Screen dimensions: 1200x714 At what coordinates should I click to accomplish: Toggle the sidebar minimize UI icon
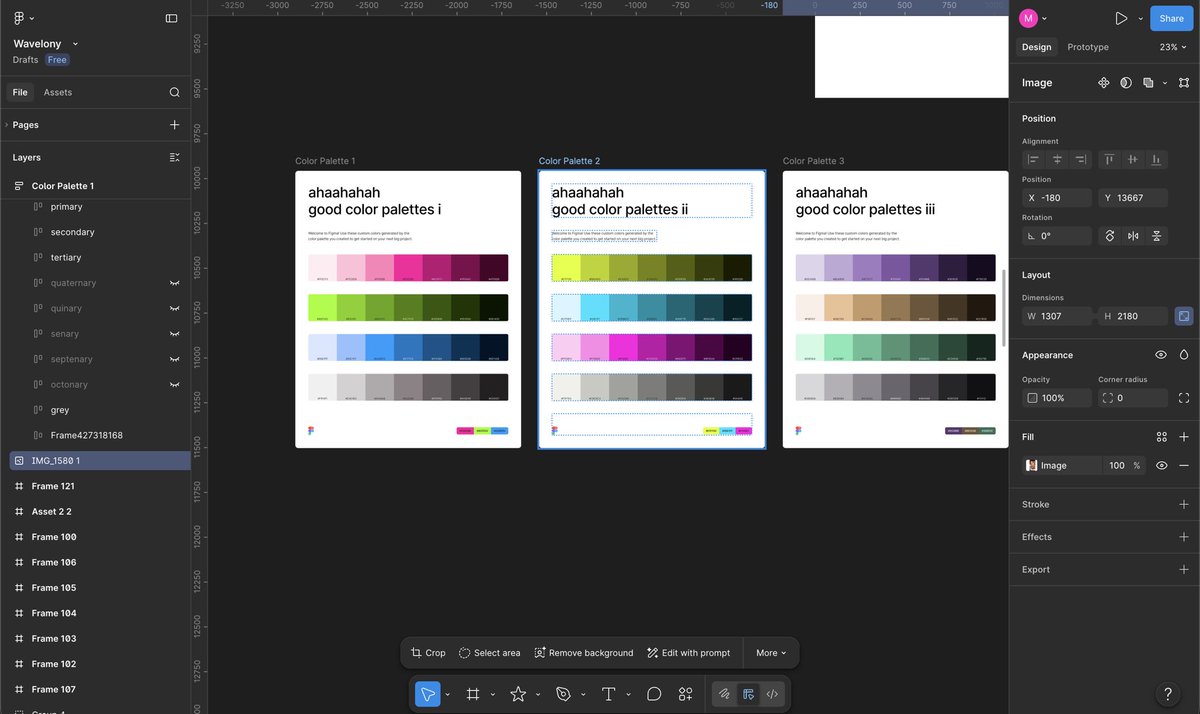point(171,18)
